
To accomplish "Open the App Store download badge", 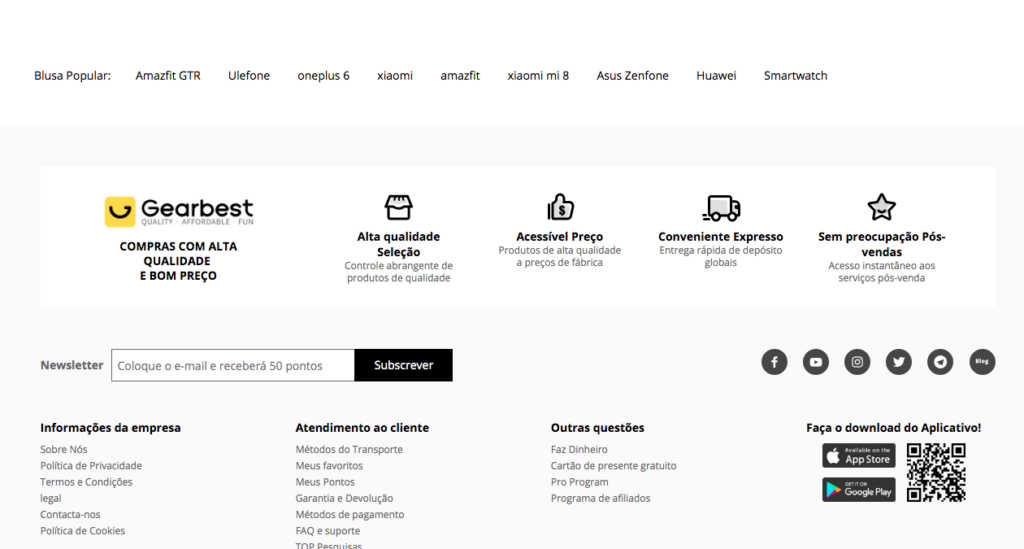I will (859, 456).
